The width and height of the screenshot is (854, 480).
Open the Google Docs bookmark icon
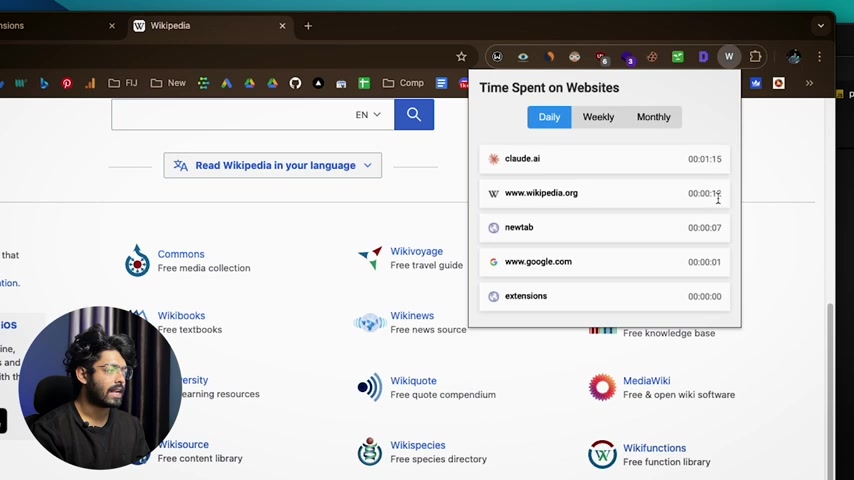441,83
